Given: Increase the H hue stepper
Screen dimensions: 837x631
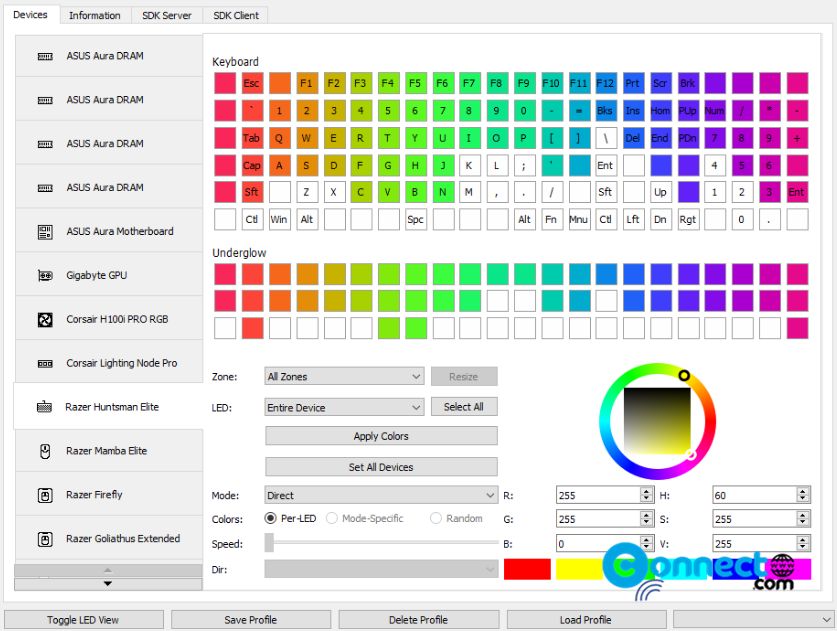Looking at the screenshot, I should tap(803, 491).
